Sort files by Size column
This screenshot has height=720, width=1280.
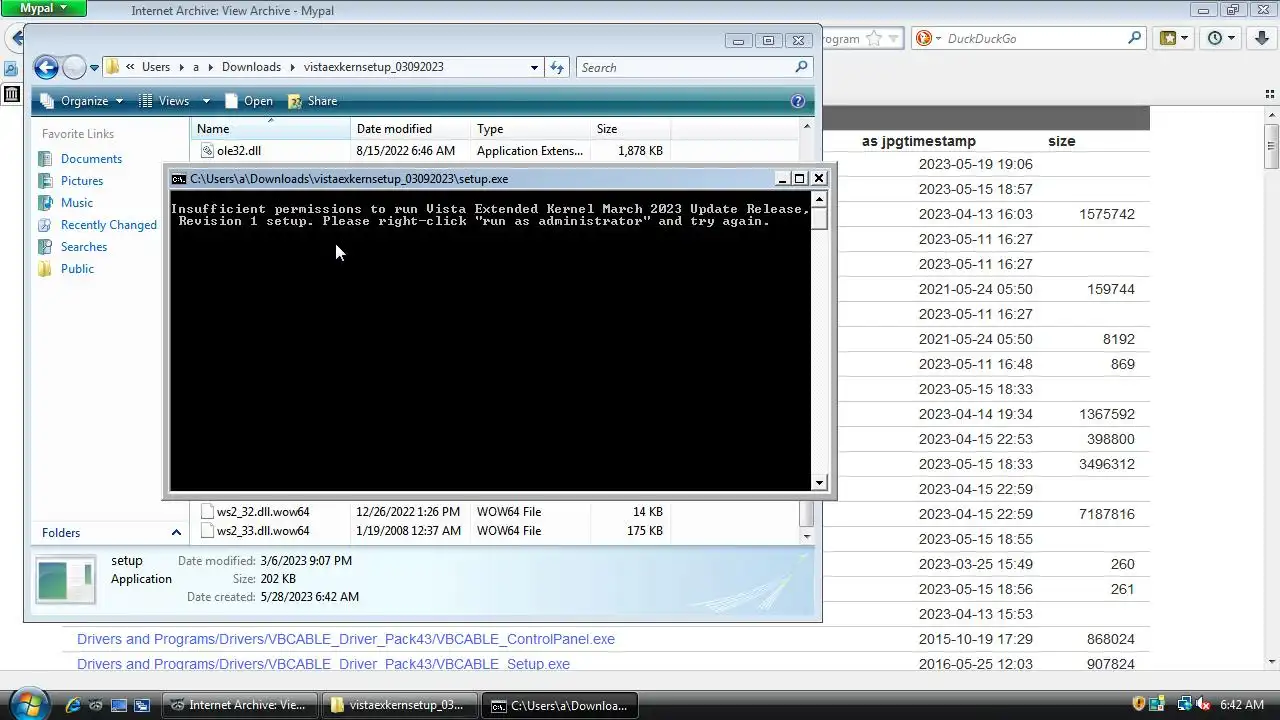pos(630,129)
